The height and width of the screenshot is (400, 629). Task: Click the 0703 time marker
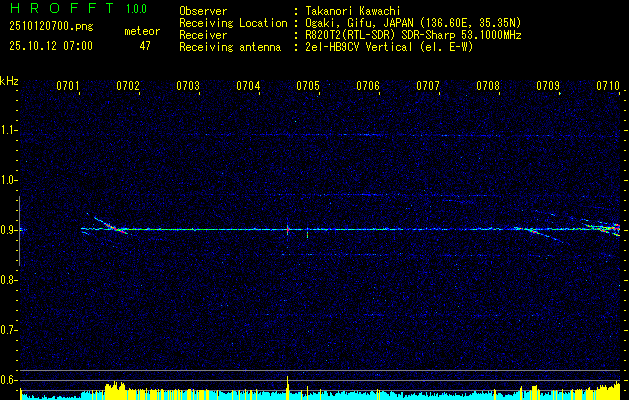coord(188,85)
